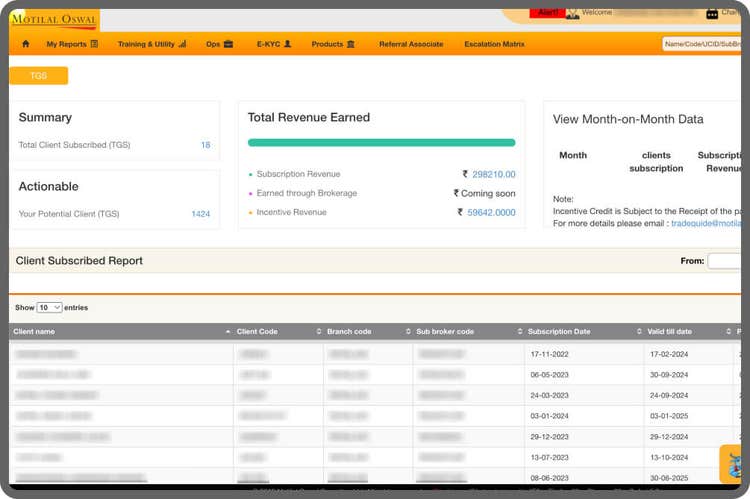Click the E-KYC person icon

pyautogui.click(x=288, y=44)
